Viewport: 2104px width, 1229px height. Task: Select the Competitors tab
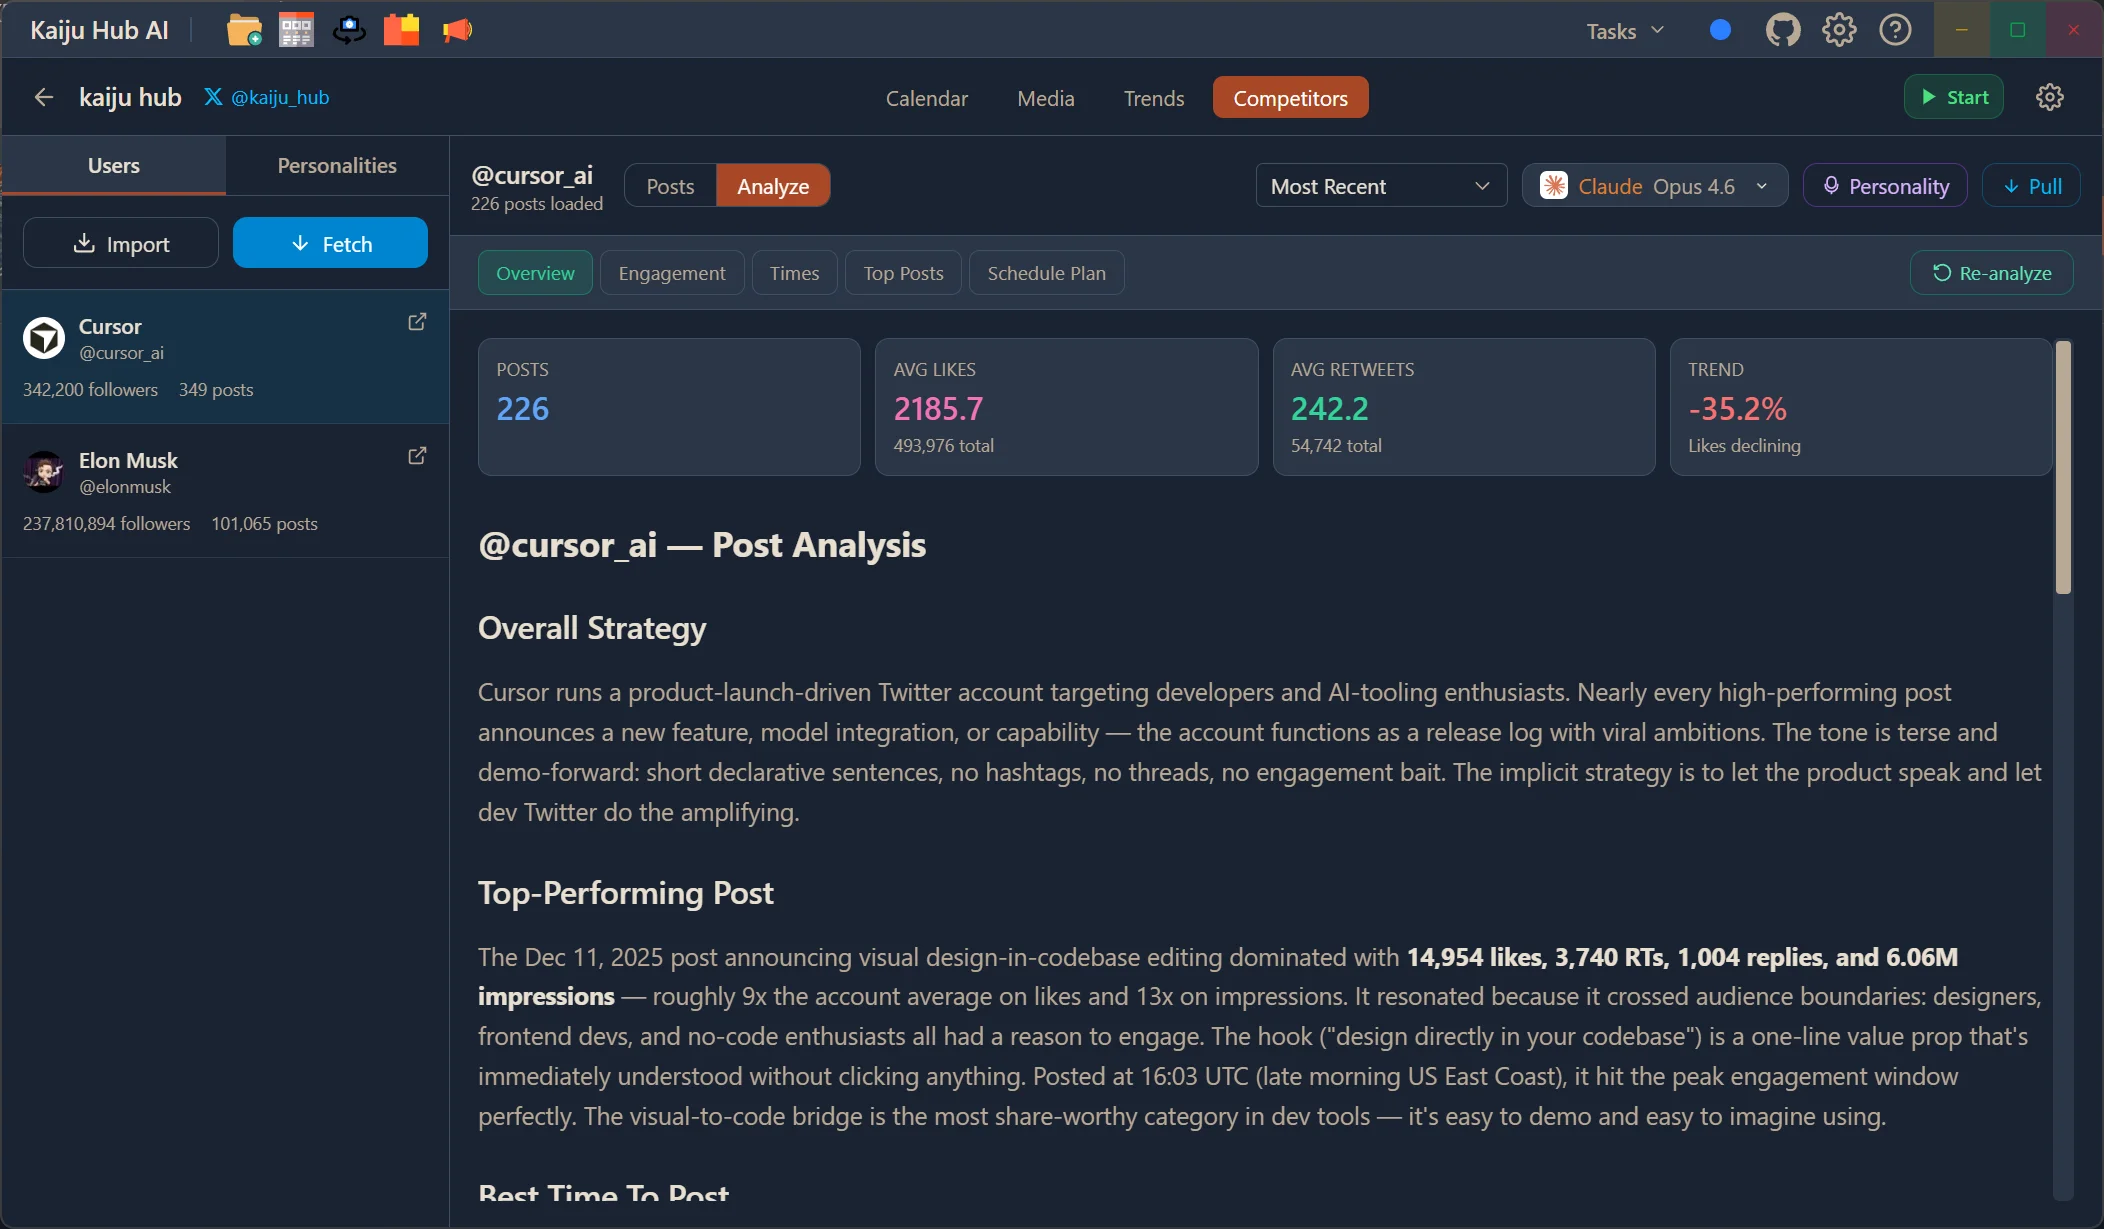[1290, 98]
